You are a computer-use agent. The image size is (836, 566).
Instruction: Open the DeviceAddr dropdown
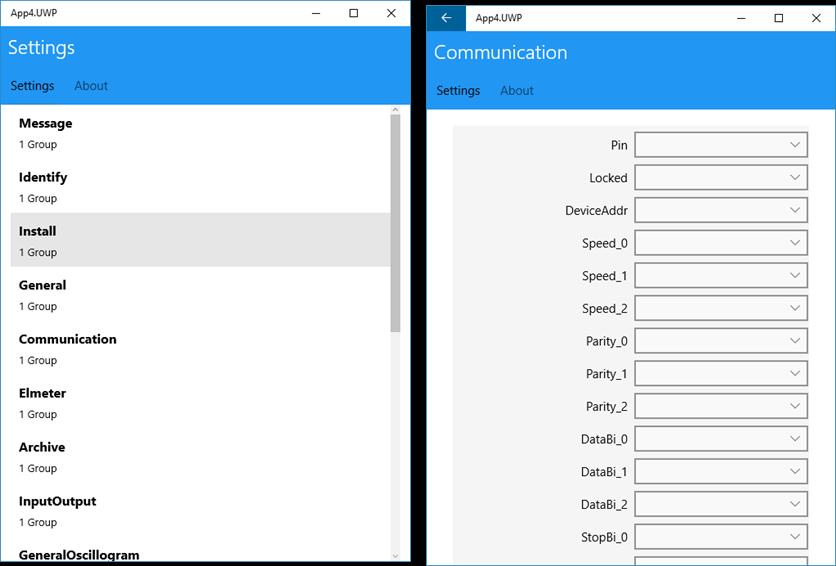721,210
